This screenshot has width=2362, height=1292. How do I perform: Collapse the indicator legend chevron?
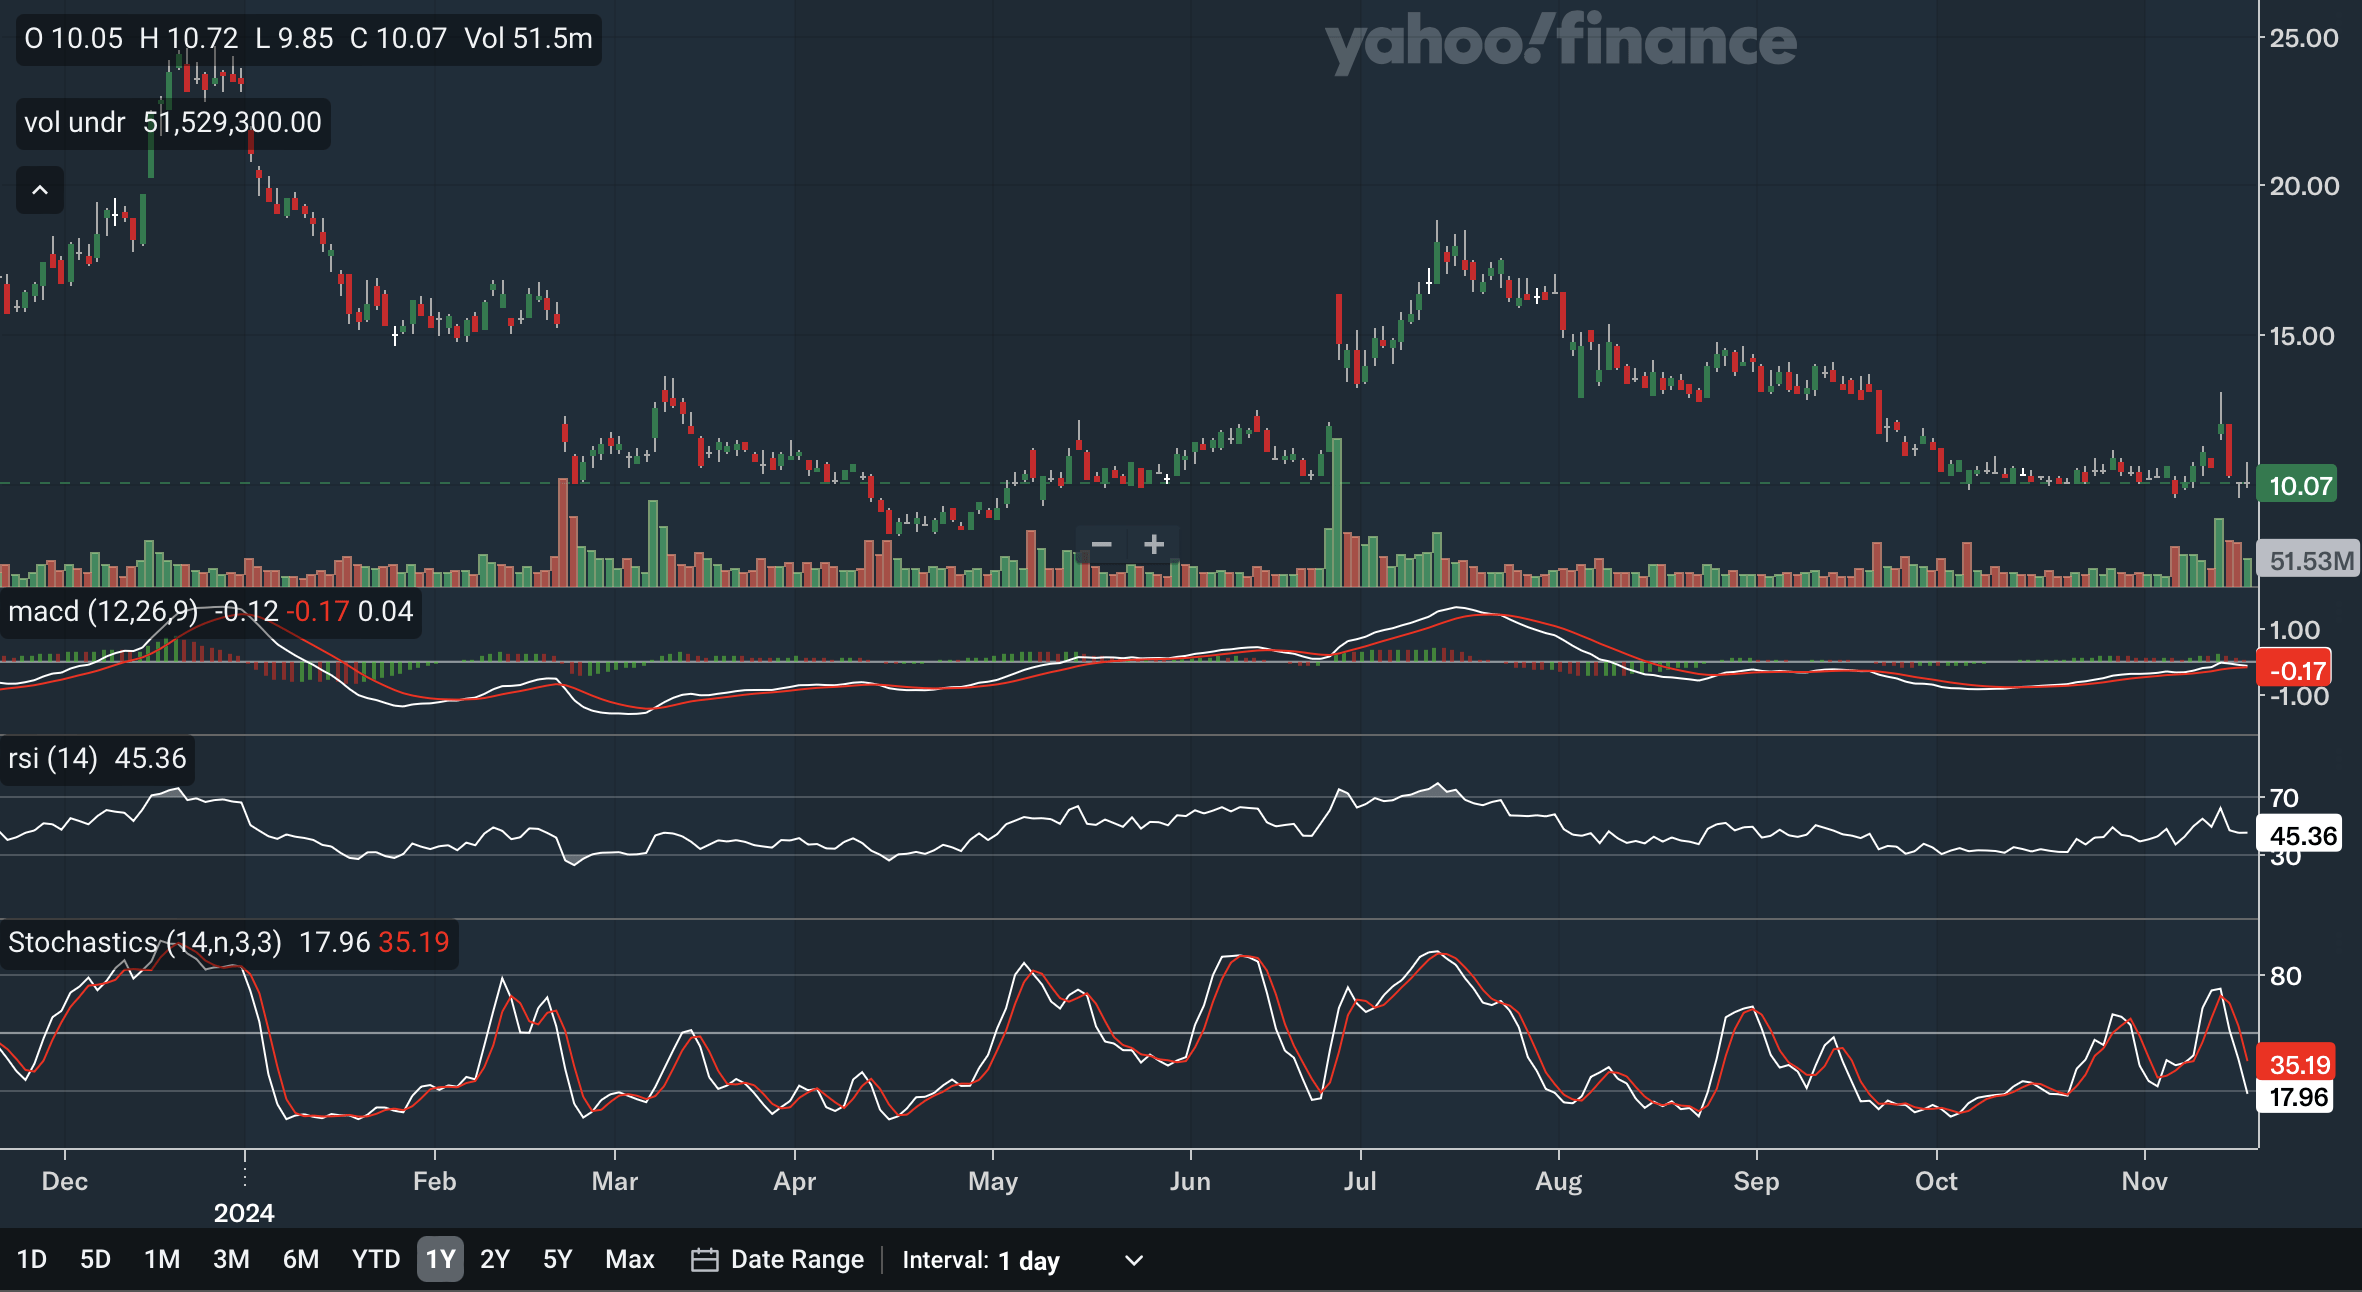(40, 190)
